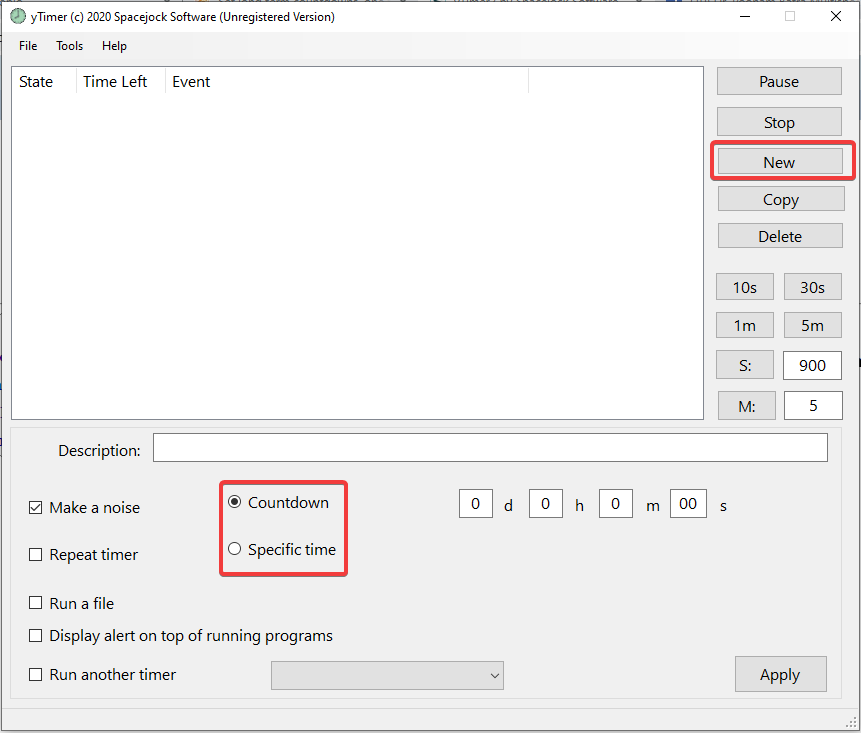The width and height of the screenshot is (861, 733).
Task: Create a timer with the New button
Action: (x=780, y=162)
